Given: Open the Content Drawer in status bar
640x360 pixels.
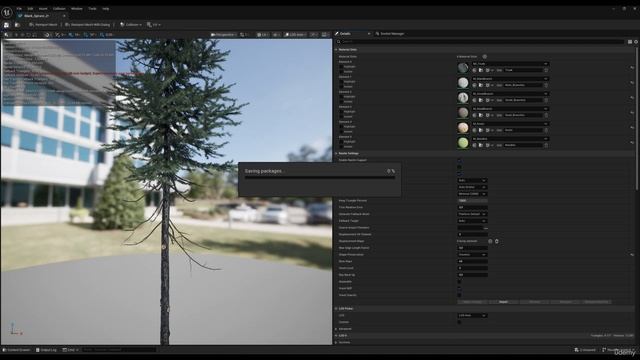Looking at the screenshot, I should (17, 350).
